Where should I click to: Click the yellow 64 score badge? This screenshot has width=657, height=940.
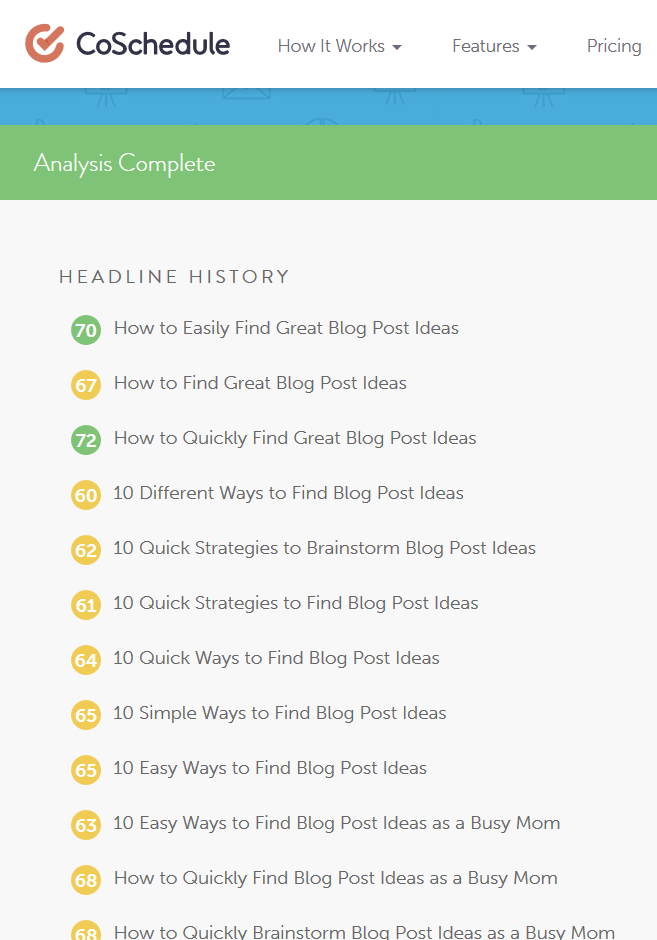(86, 660)
